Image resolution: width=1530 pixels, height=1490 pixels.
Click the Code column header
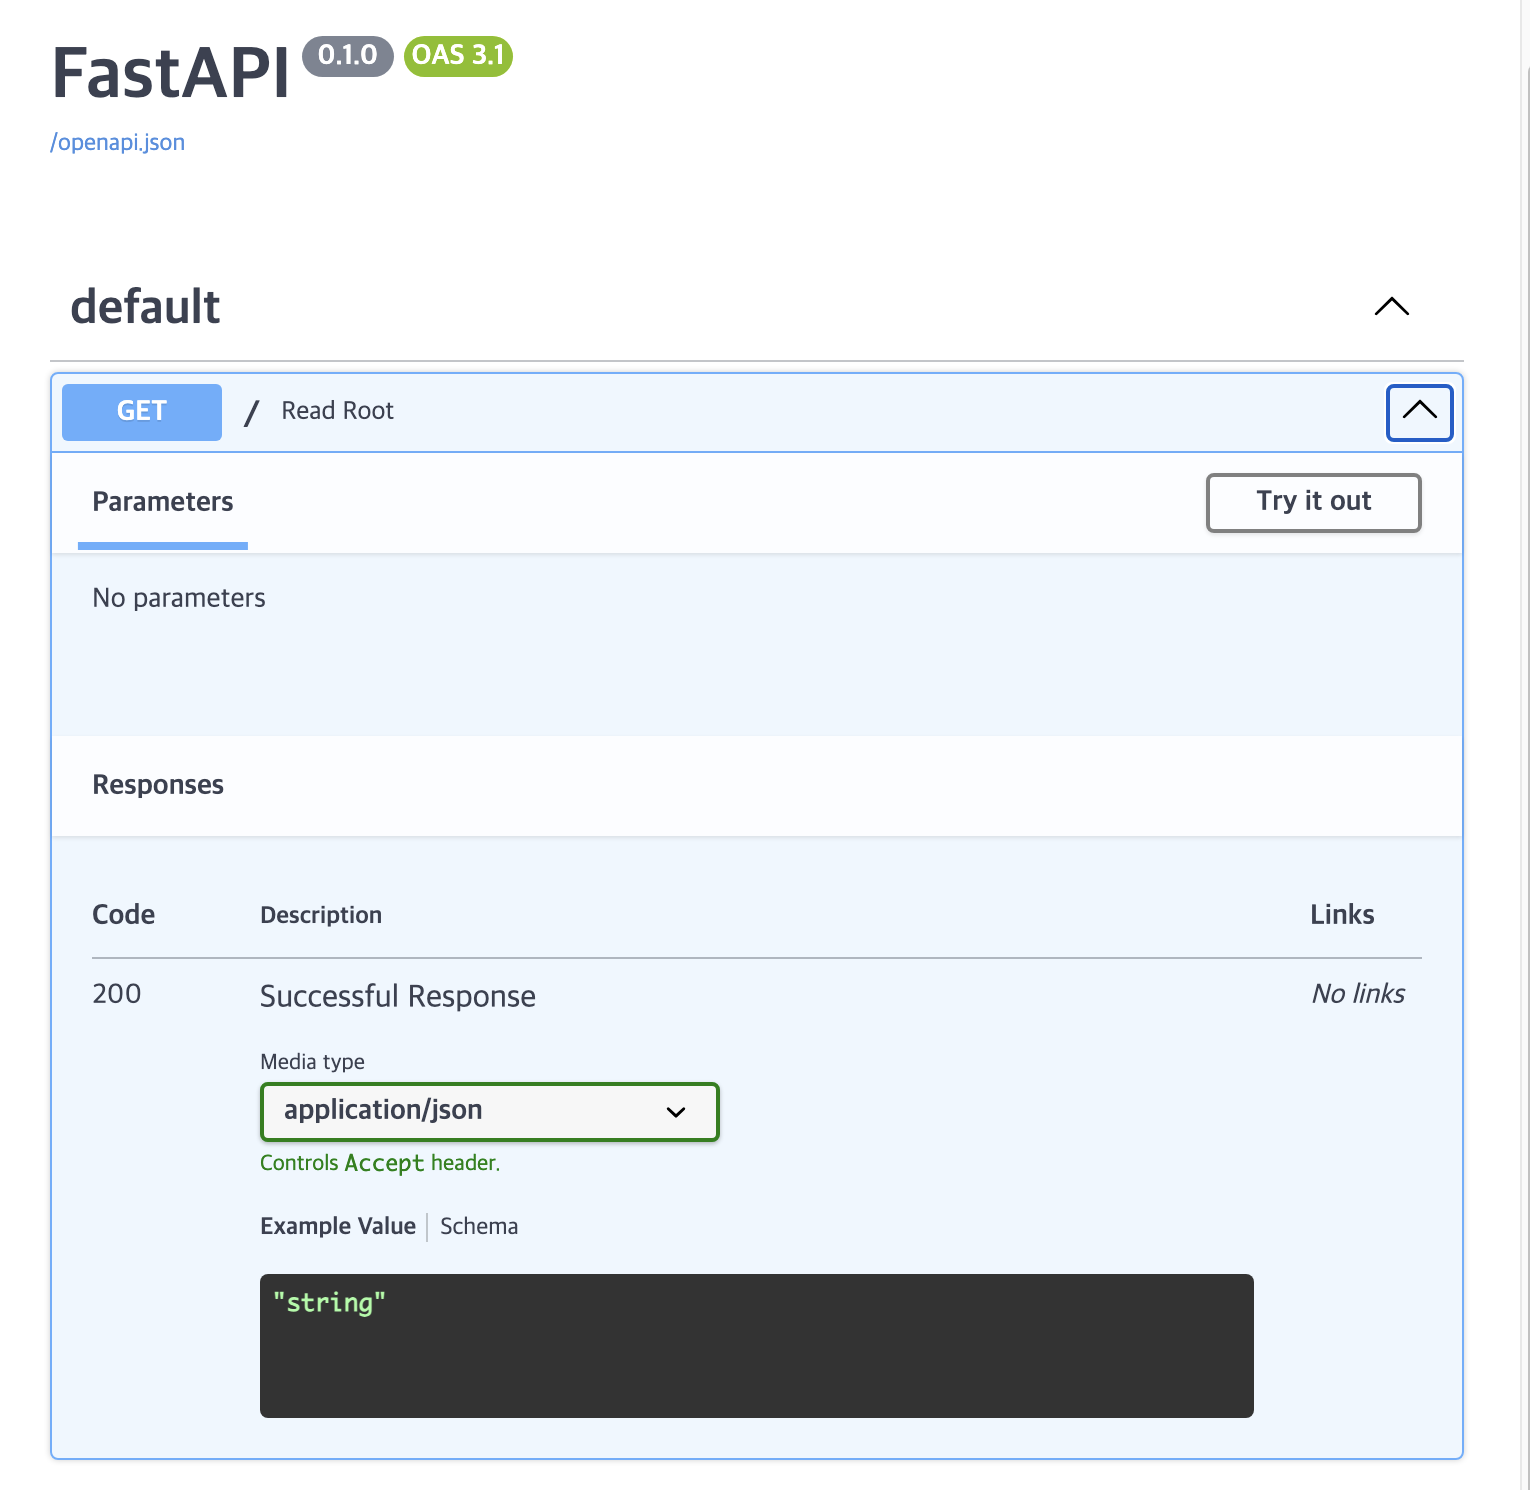(124, 915)
